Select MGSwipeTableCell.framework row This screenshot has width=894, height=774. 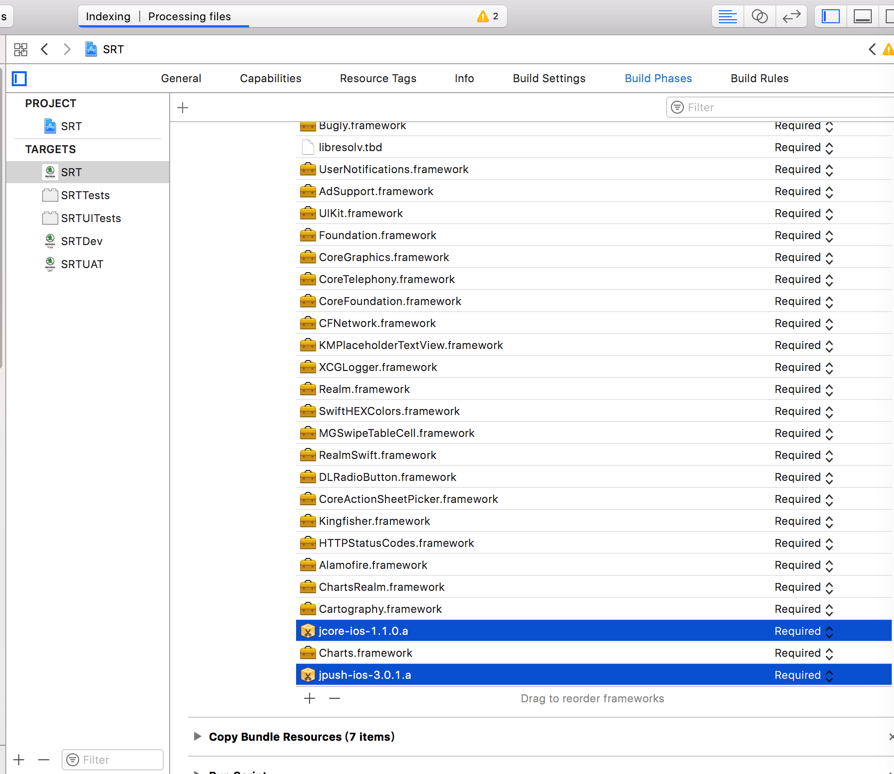[594, 433]
